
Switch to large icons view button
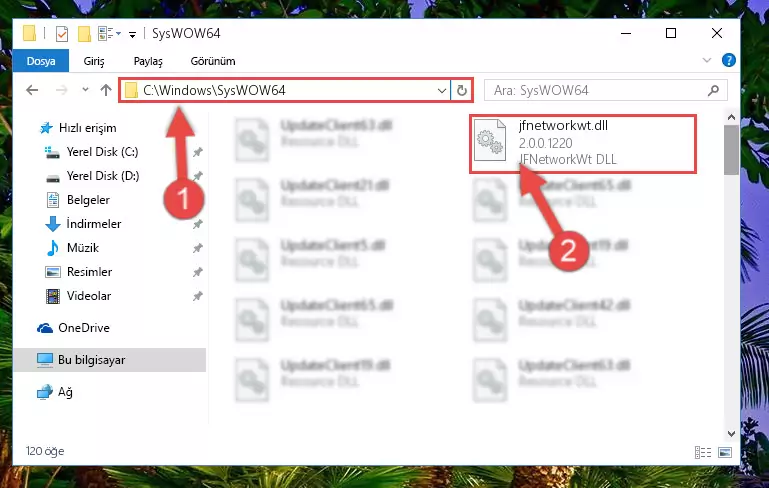pos(725,452)
